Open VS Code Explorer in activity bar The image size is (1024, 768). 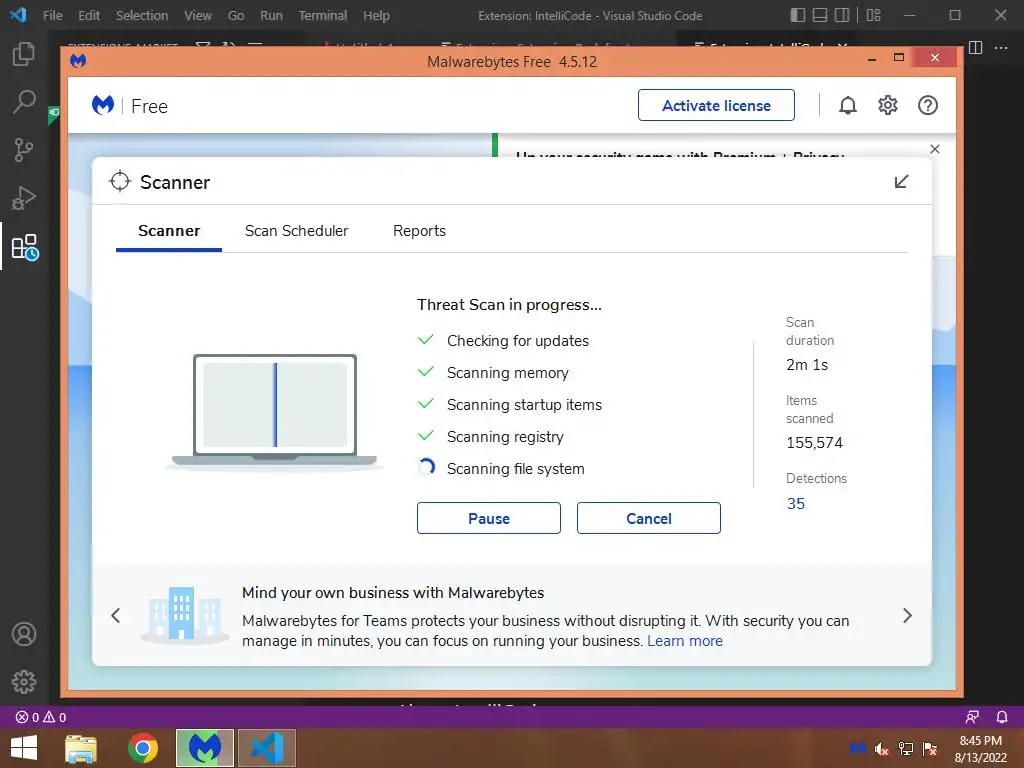coord(24,54)
